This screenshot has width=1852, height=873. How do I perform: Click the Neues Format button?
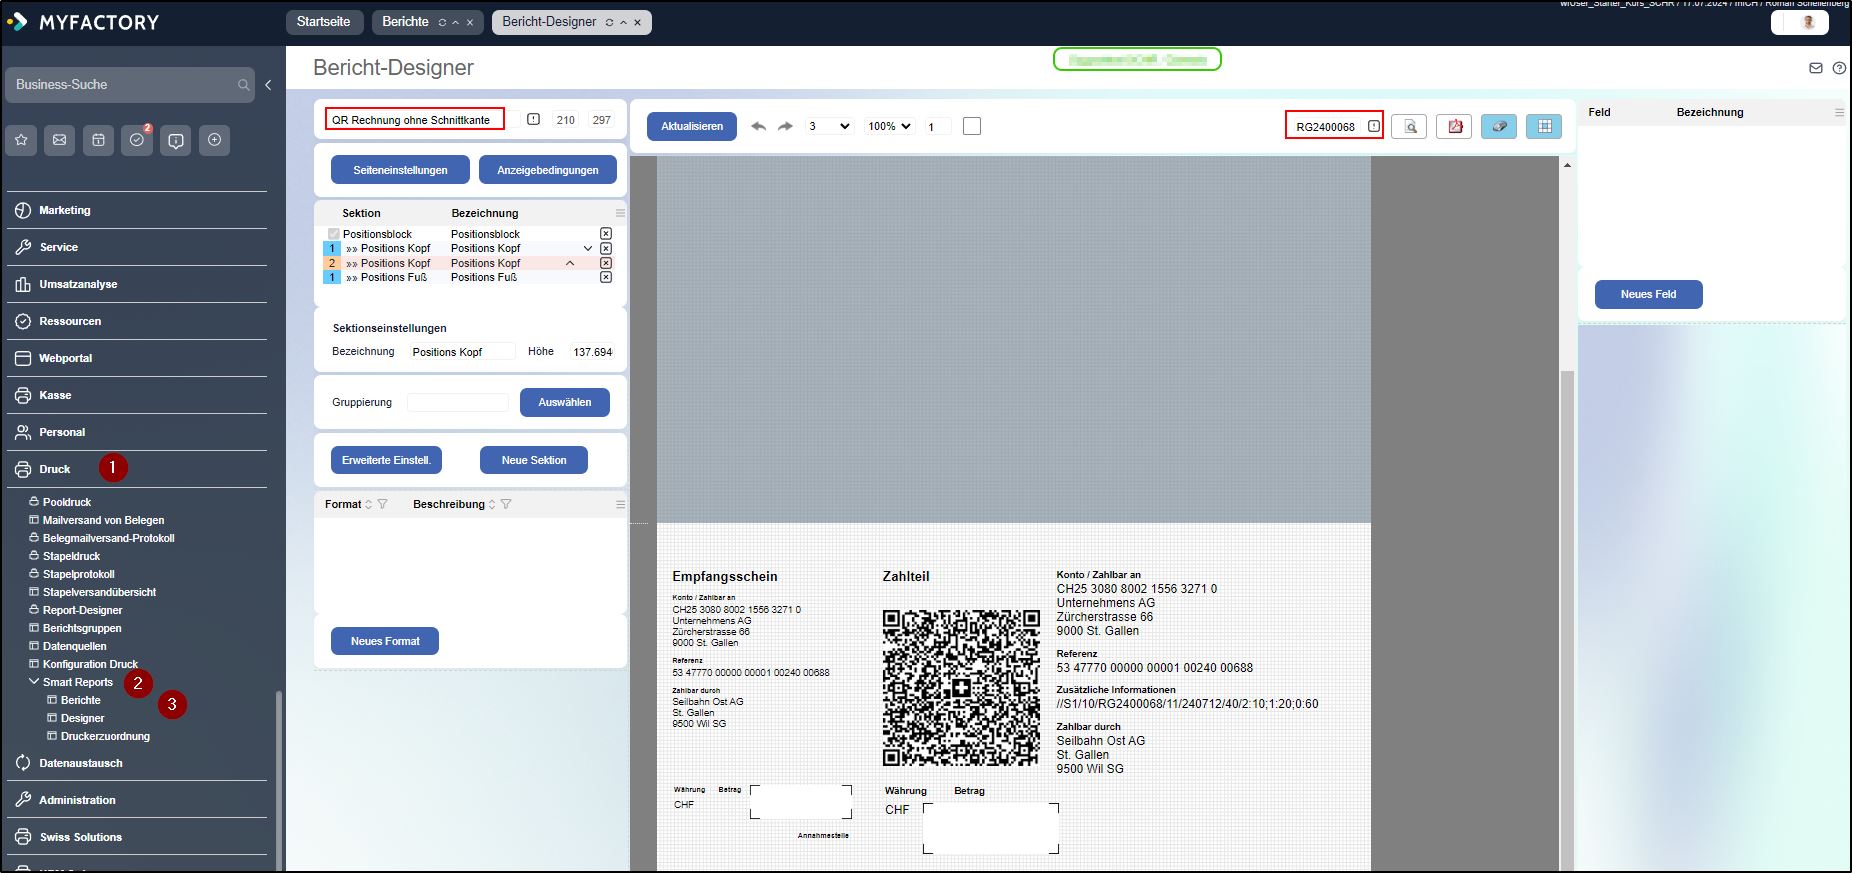click(x=385, y=641)
